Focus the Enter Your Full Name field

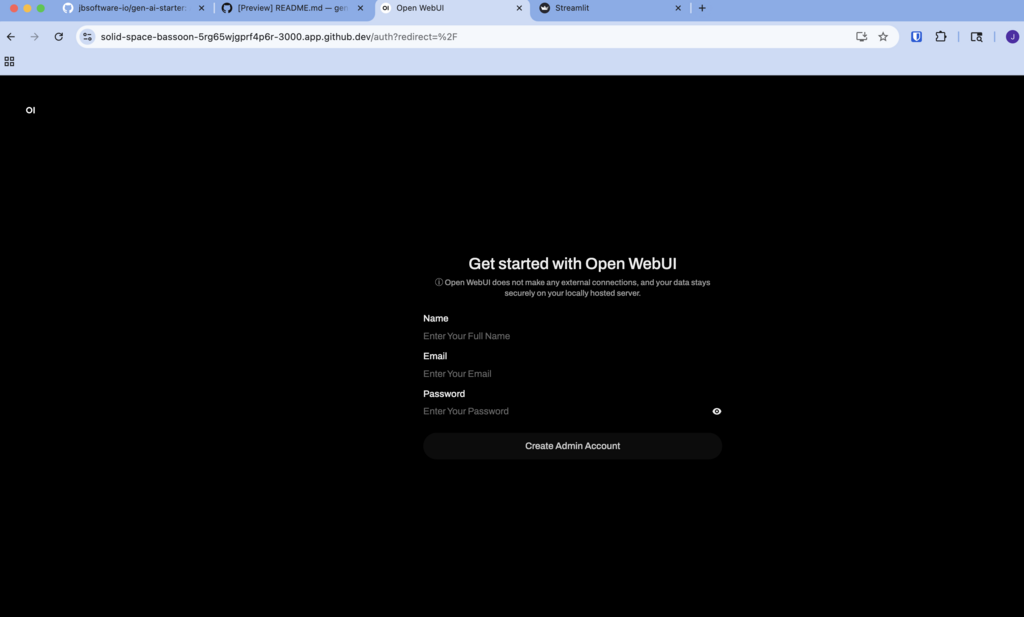pos(572,336)
